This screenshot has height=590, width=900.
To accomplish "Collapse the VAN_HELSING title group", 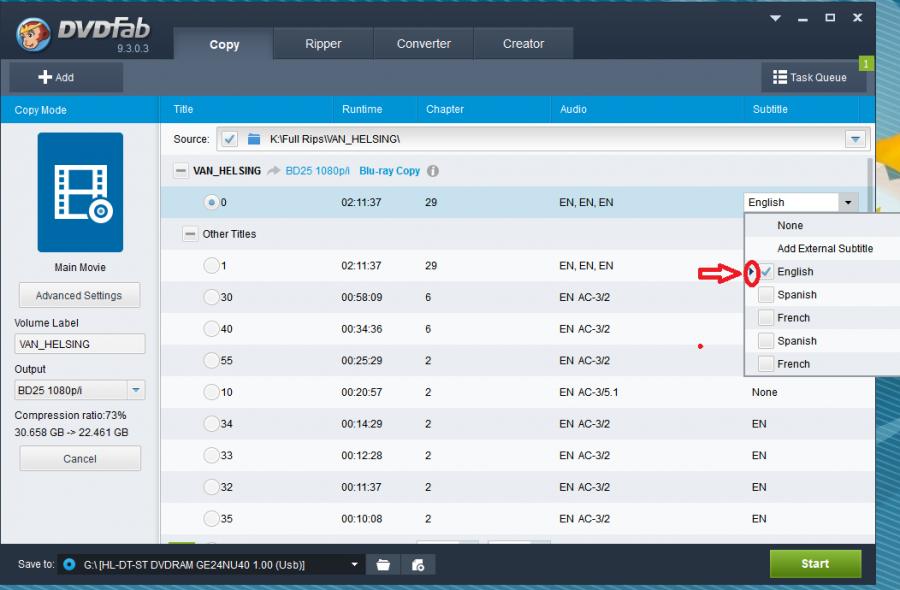I will pos(180,171).
